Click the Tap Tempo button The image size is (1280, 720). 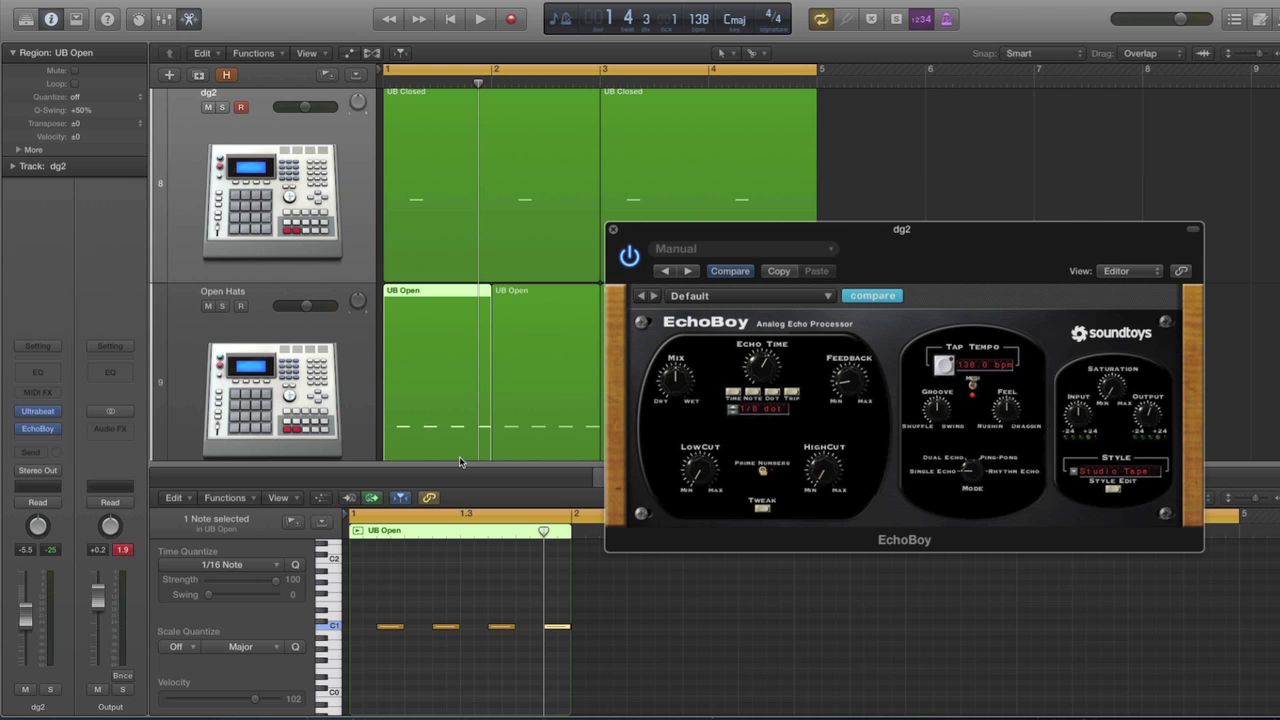[943, 366]
